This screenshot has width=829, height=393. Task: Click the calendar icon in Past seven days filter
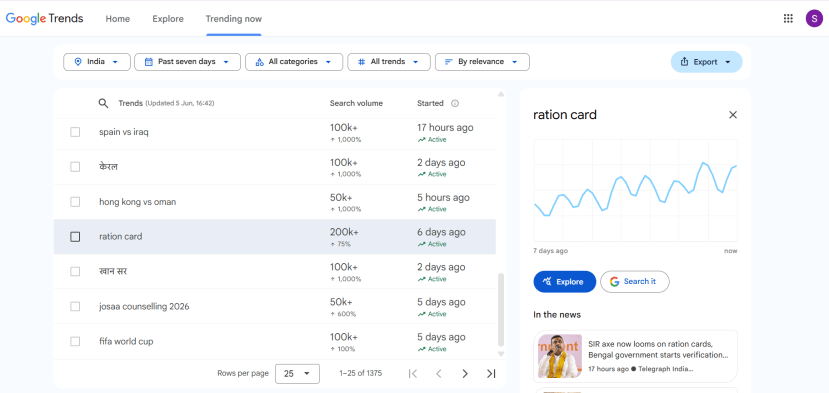point(149,62)
